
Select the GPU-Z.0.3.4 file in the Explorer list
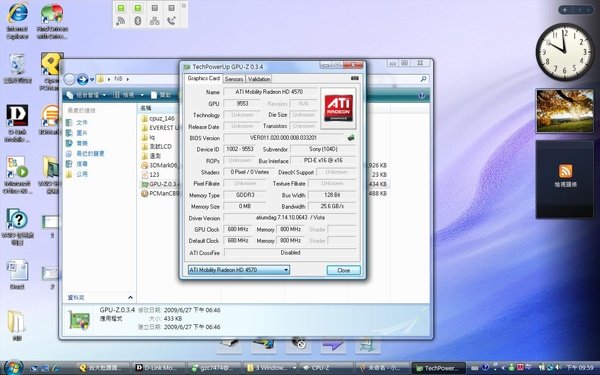160,184
